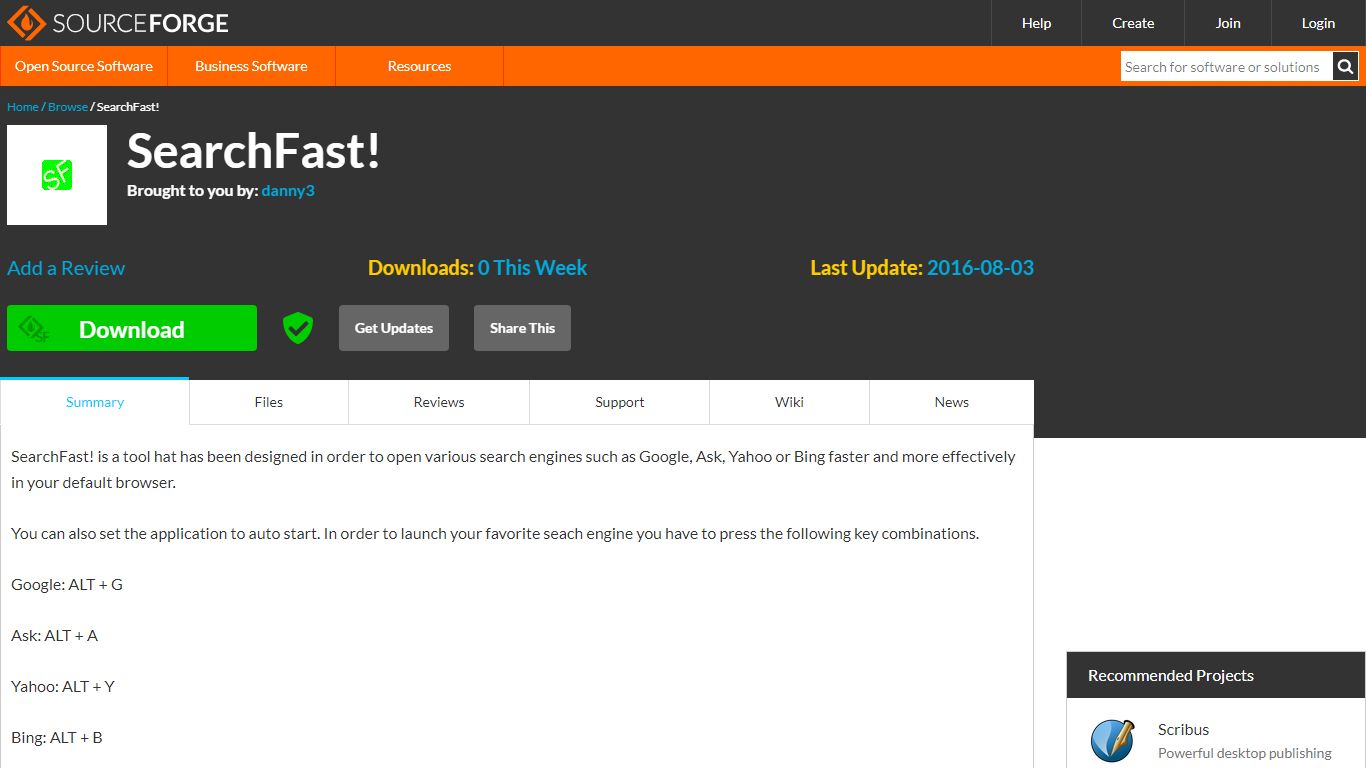Viewport: 1366px width, 768px height.
Task: Click Login in the top bar
Action: click(x=1318, y=23)
